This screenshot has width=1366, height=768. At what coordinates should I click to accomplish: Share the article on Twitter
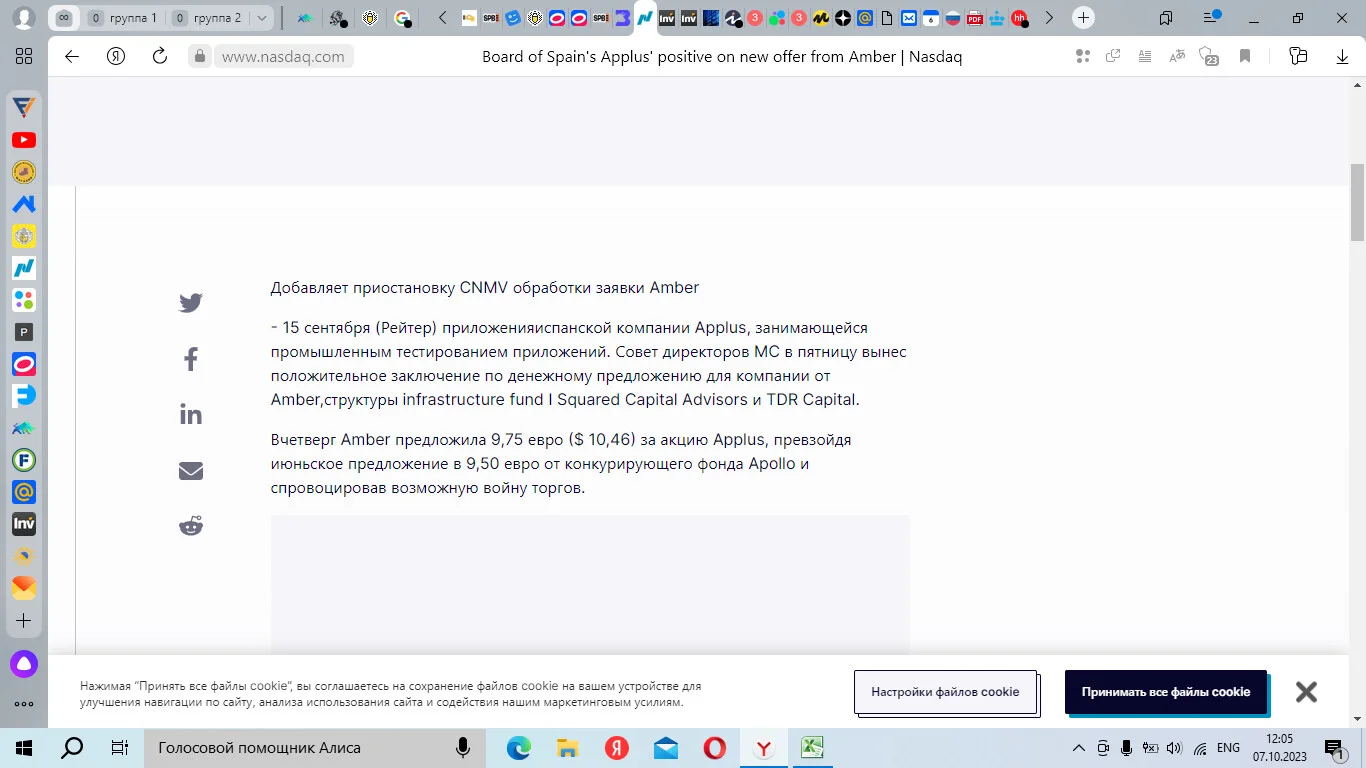tap(191, 303)
